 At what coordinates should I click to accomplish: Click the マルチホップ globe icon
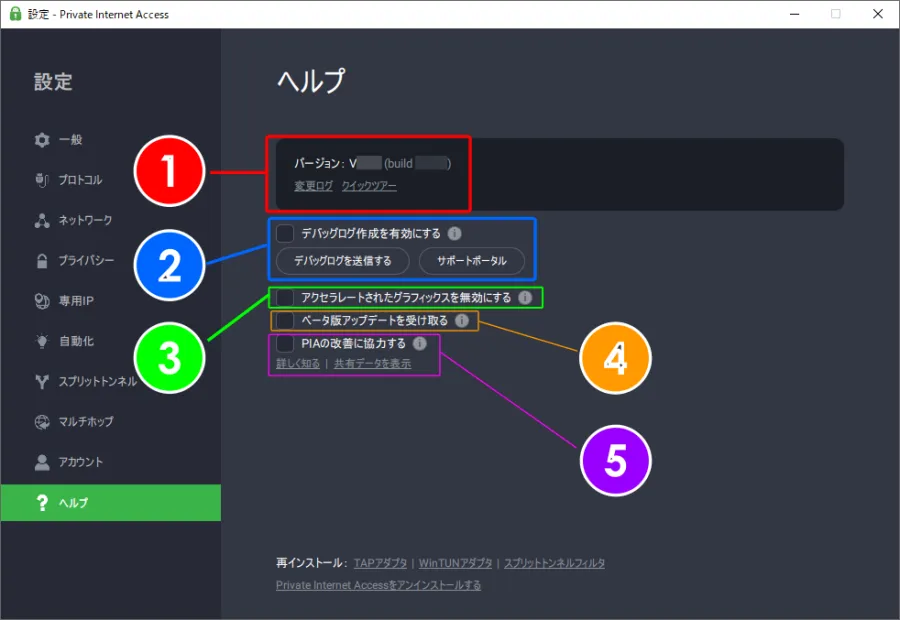point(42,422)
